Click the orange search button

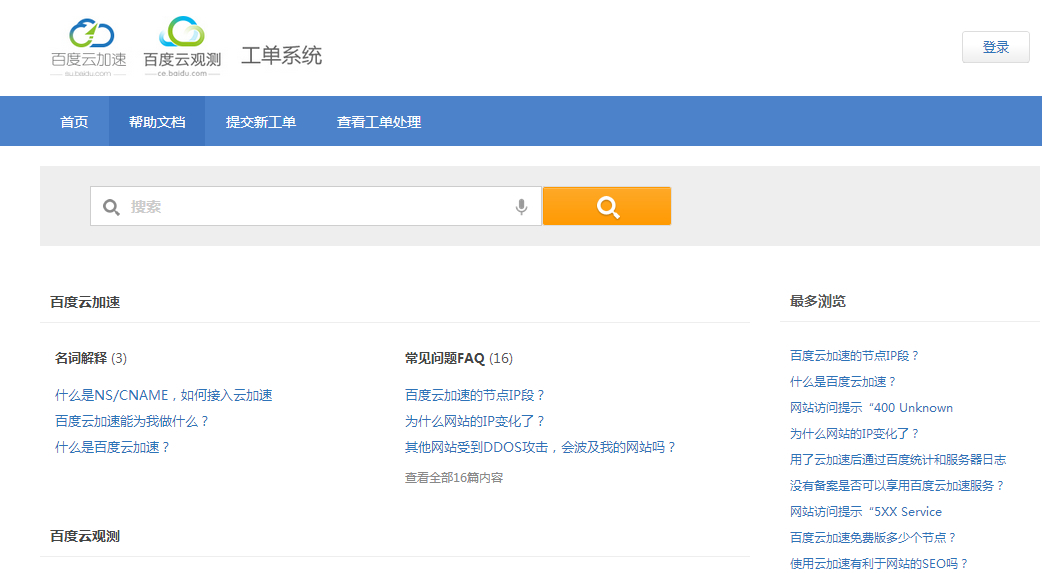pos(607,206)
